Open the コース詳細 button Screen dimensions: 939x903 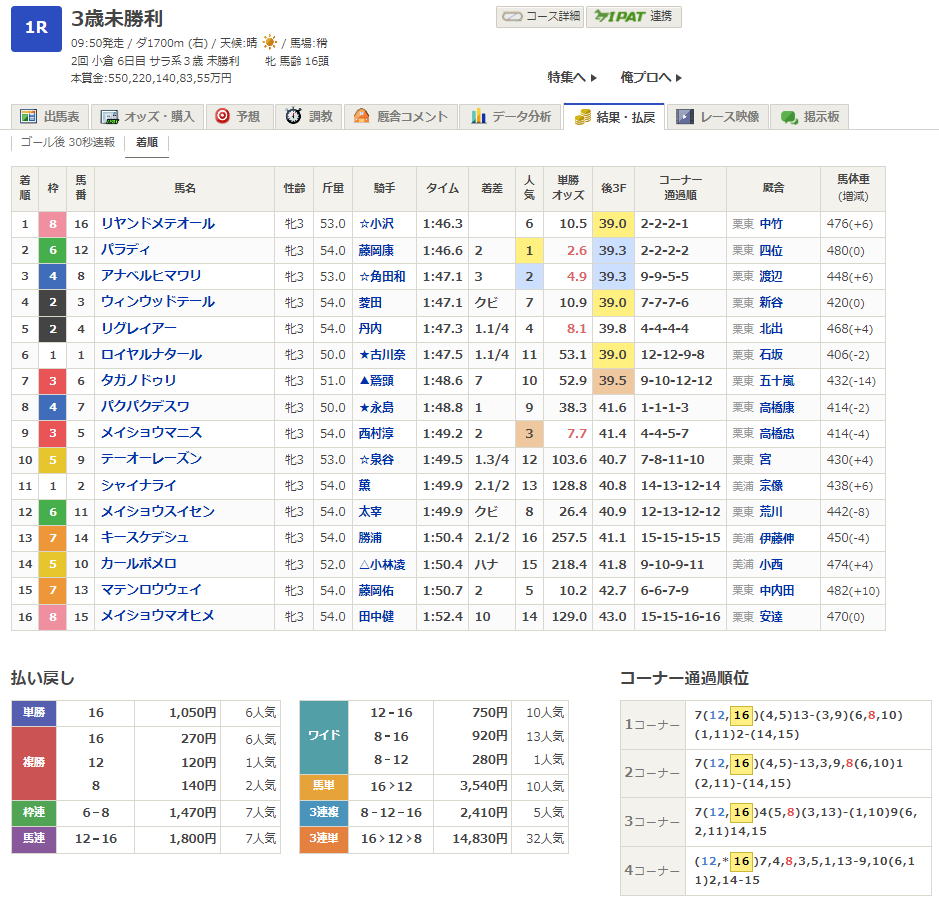click(540, 17)
